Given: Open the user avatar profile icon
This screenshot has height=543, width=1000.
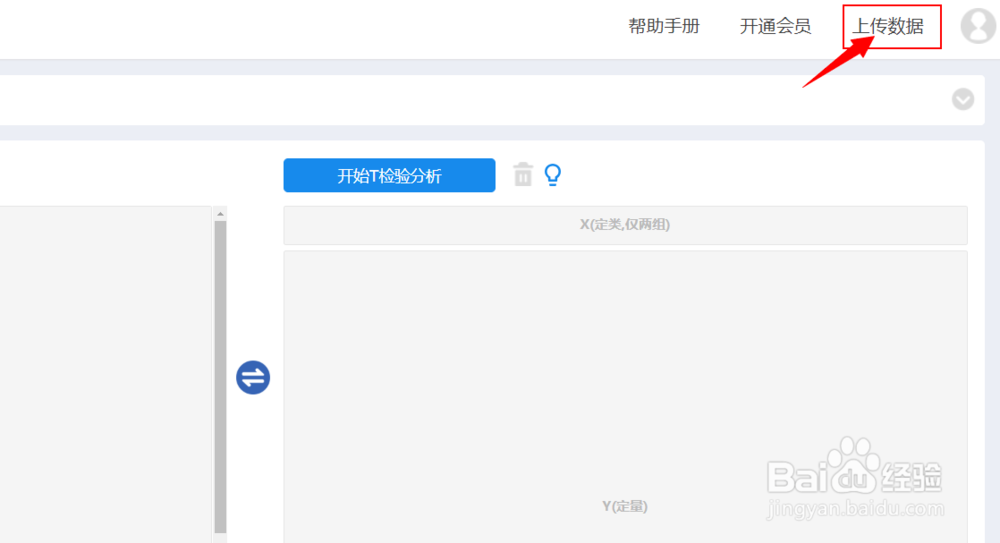Looking at the screenshot, I should pos(978,26).
